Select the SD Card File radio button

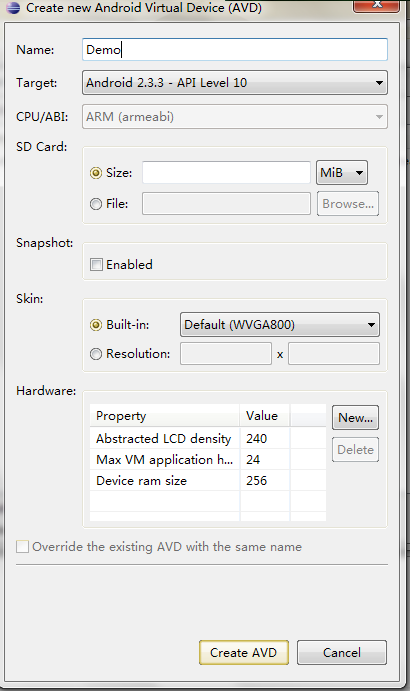(96, 204)
